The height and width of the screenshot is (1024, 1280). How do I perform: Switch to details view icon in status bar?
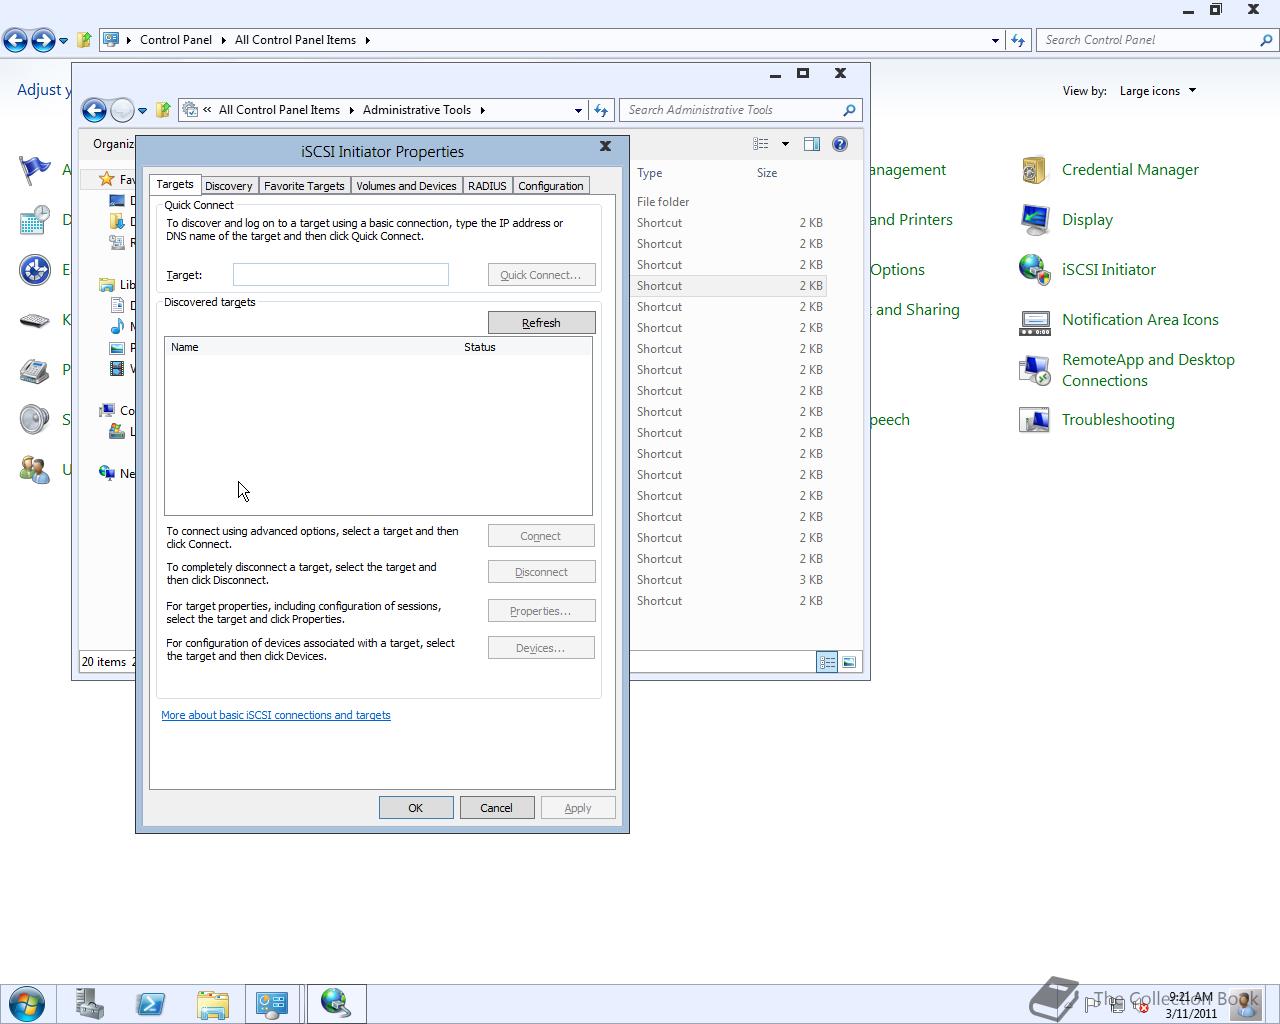827,662
